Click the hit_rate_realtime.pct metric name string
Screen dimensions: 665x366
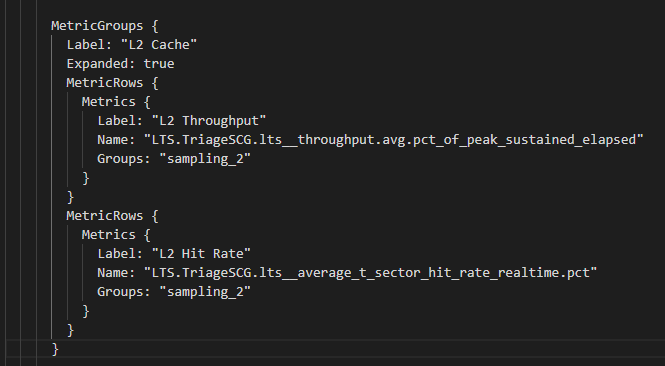(x=371, y=272)
